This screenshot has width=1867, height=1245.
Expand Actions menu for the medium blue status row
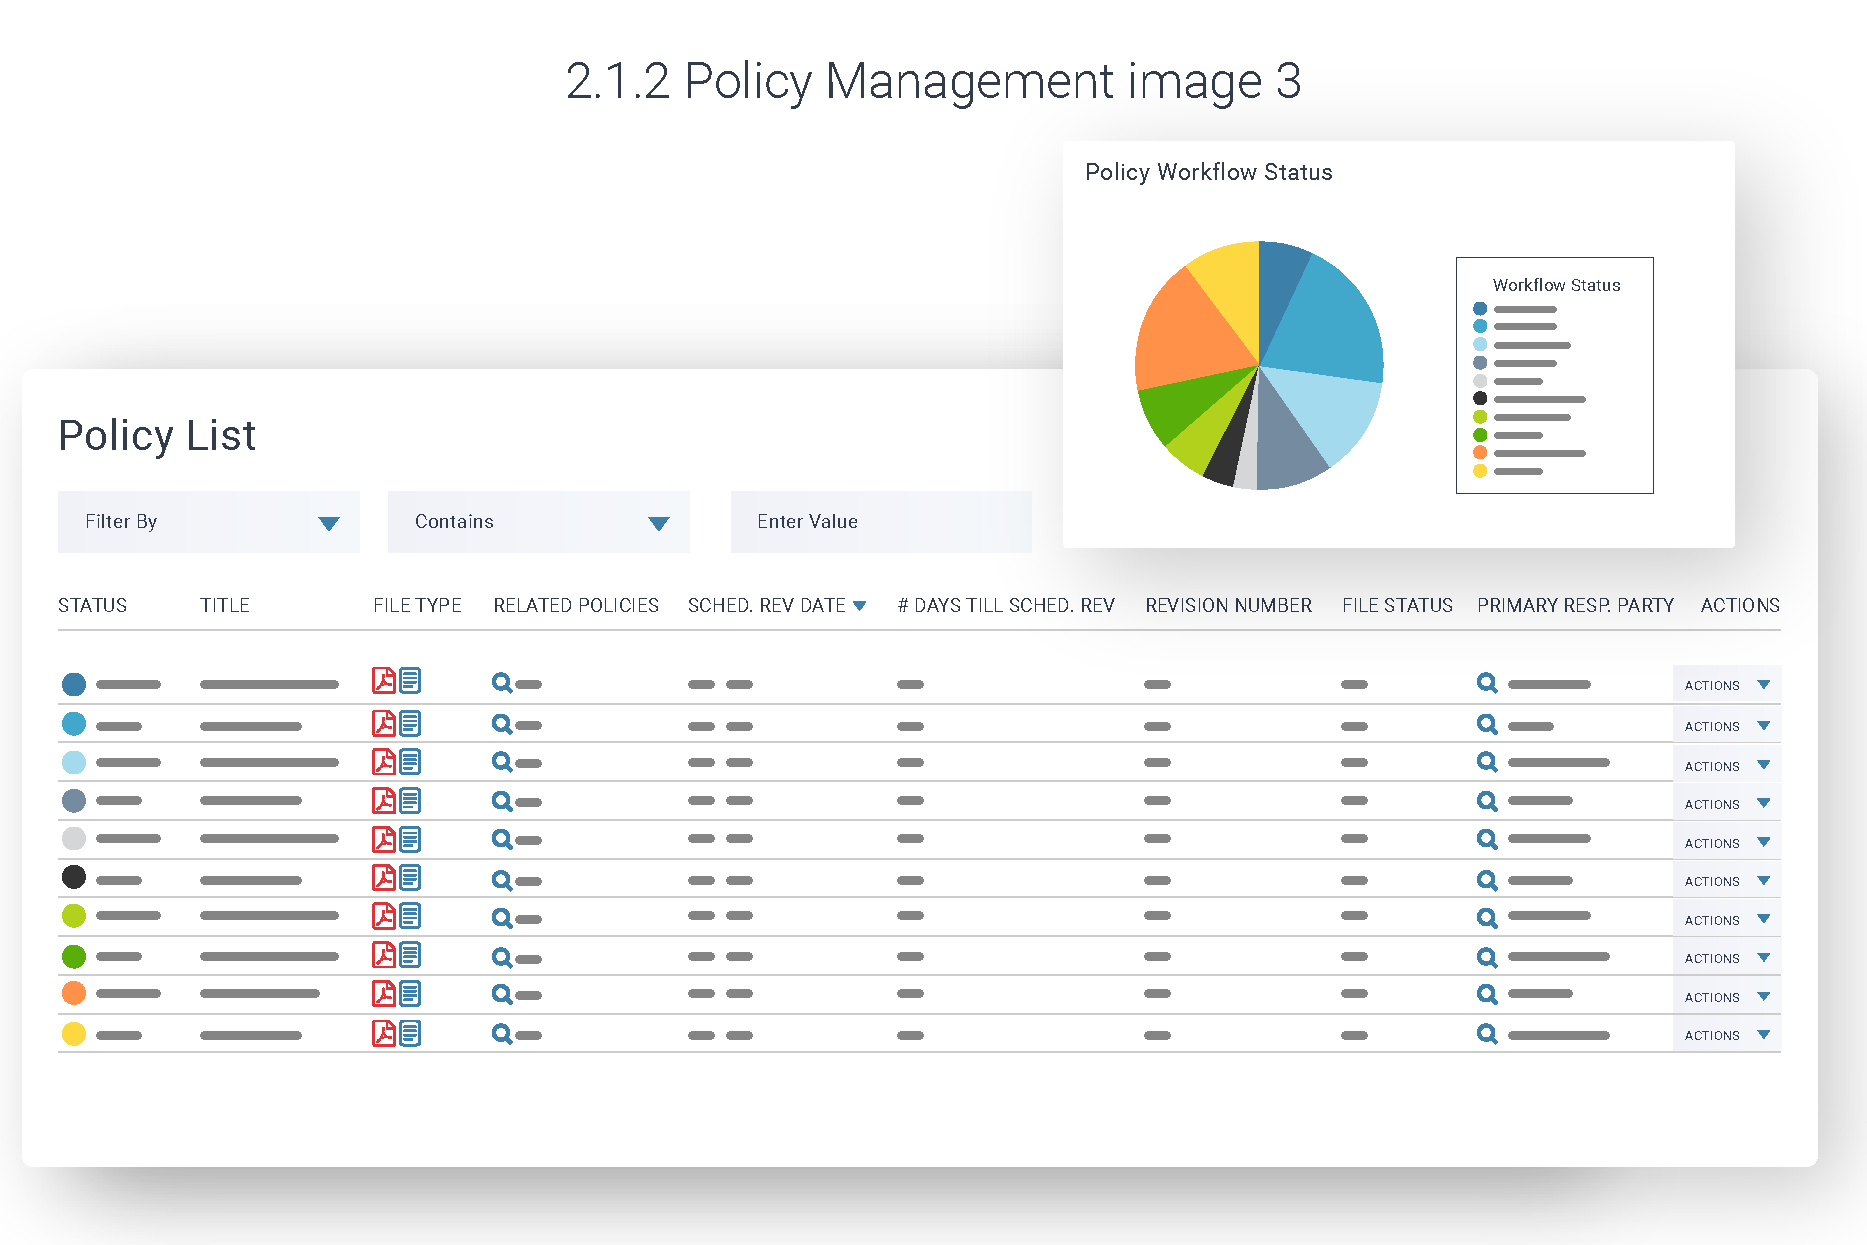[x=1727, y=726]
